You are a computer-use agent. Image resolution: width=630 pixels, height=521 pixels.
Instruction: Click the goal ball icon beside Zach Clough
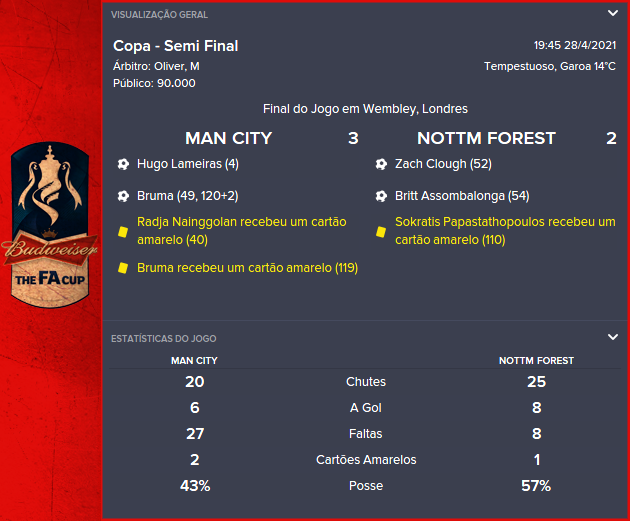(x=381, y=164)
